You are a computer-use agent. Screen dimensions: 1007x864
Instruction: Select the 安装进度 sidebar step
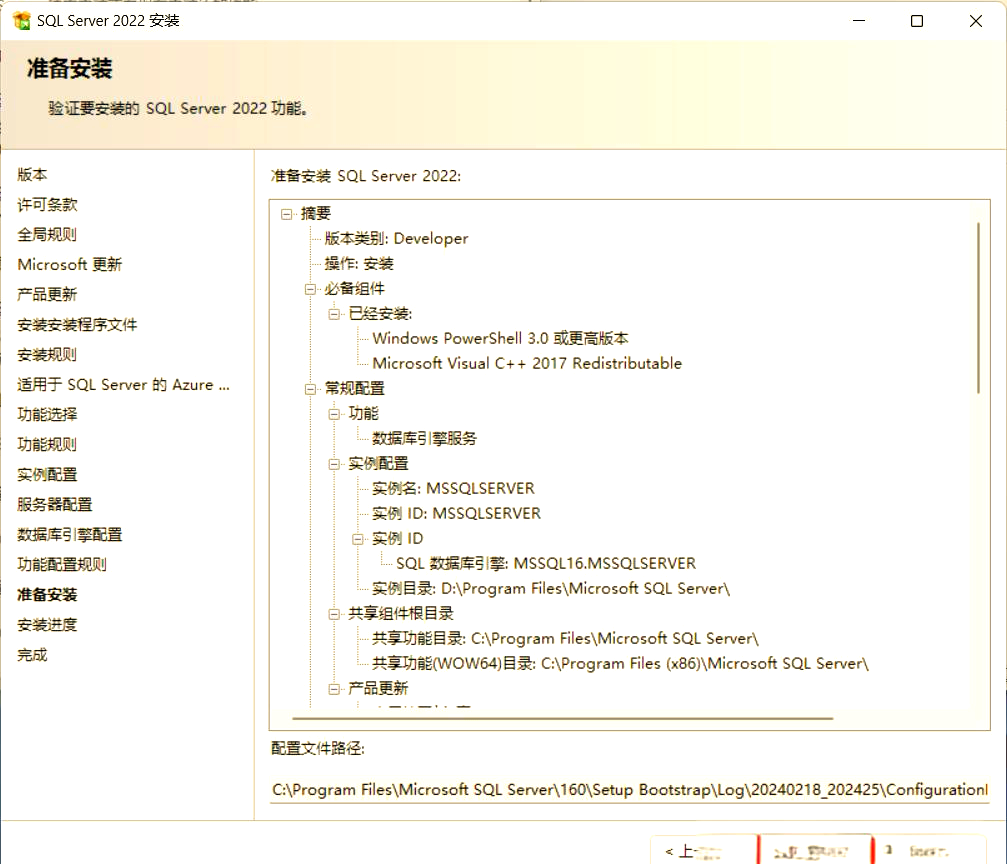(47, 624)
